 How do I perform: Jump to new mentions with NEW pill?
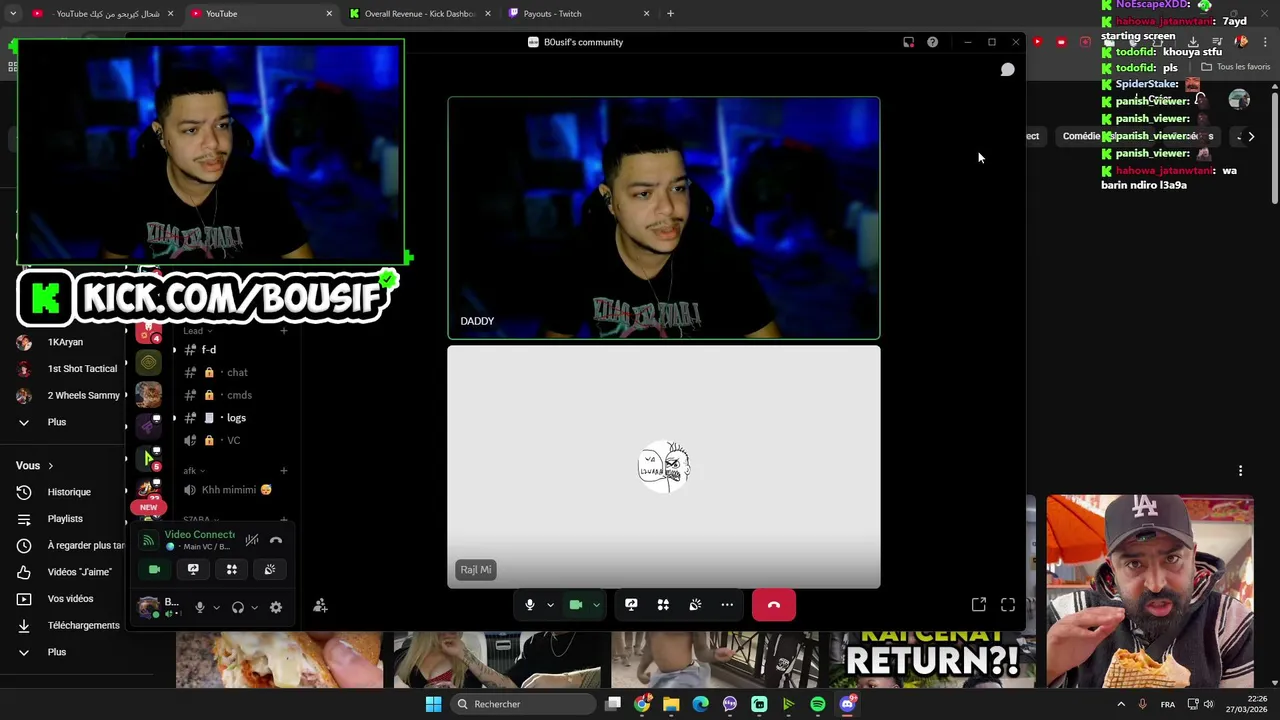[x=148, y=507]
